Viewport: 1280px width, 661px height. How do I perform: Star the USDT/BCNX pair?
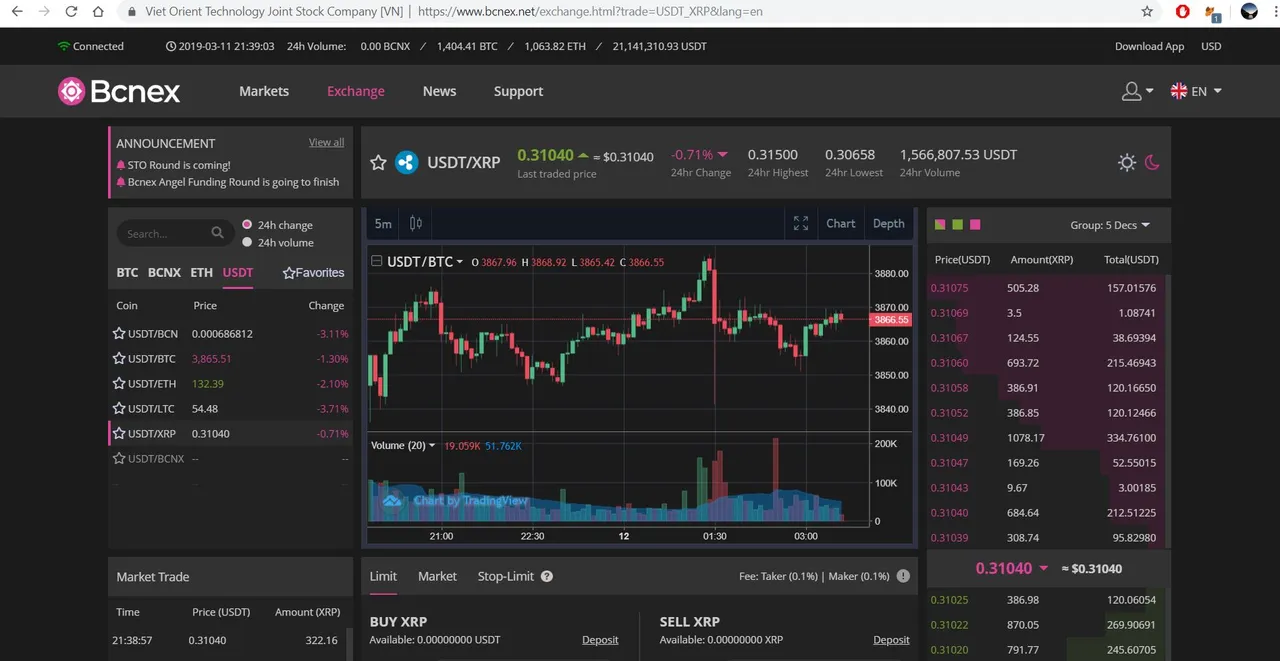click(119, 459)
